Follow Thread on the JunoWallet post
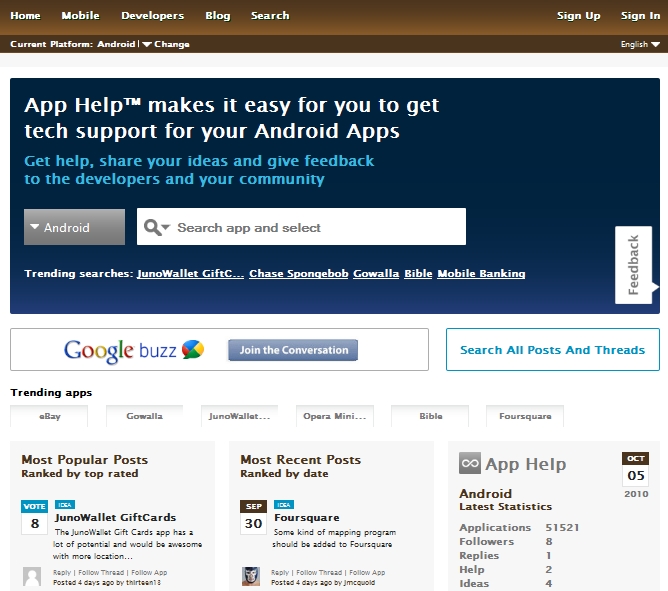This screenshot has height=591, width=668. coord(101,573)
